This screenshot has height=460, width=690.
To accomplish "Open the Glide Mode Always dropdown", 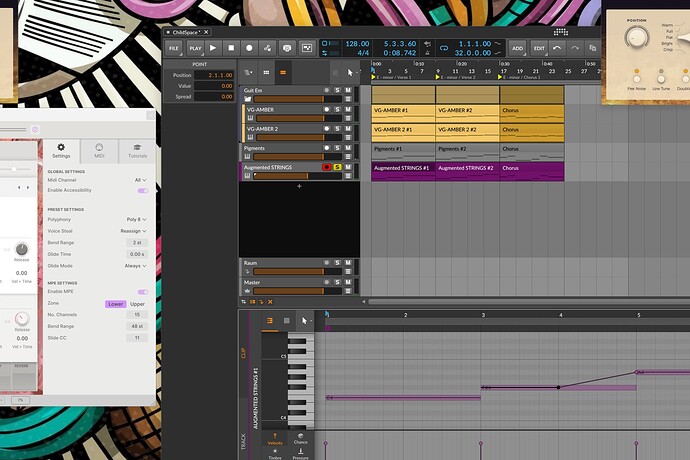I will click(135, 266).
